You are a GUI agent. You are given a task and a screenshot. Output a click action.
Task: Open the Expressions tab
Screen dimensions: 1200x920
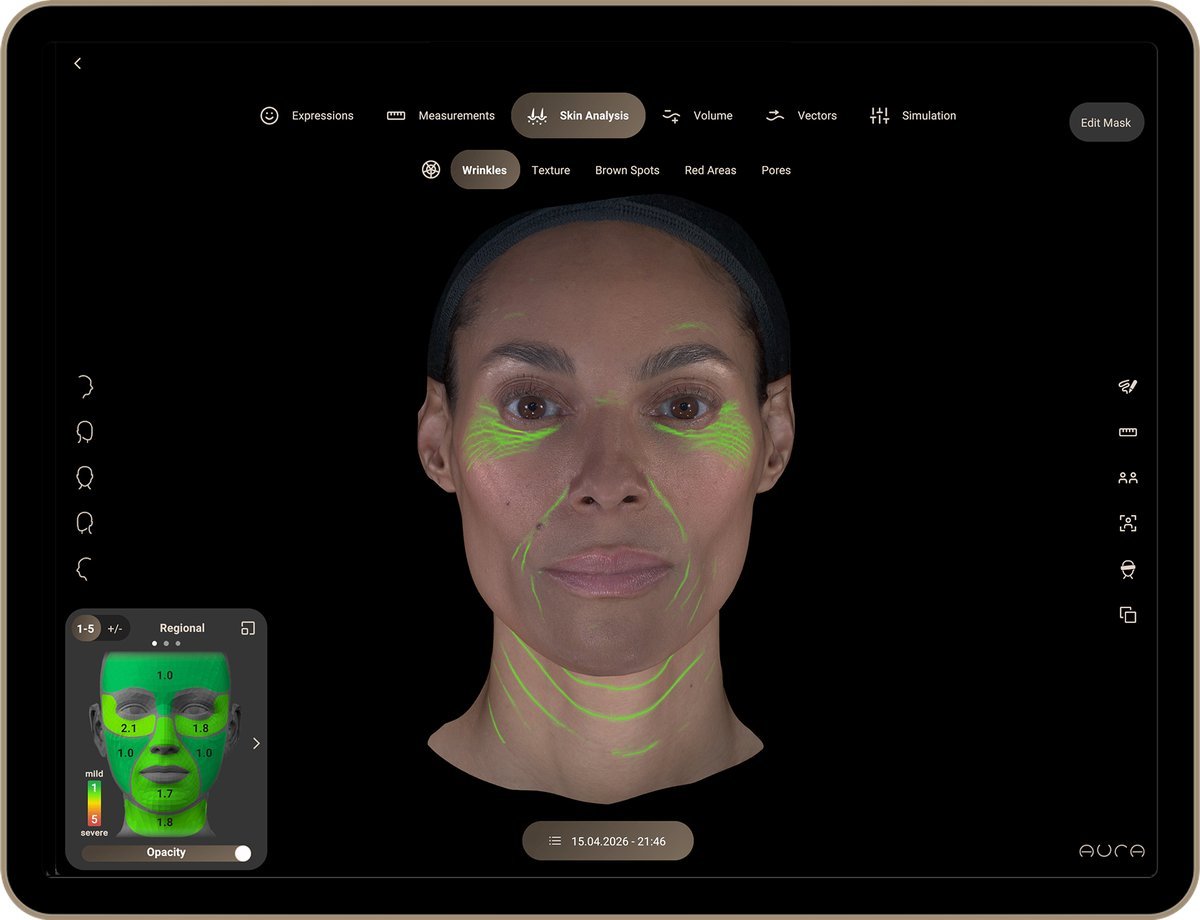307,116
